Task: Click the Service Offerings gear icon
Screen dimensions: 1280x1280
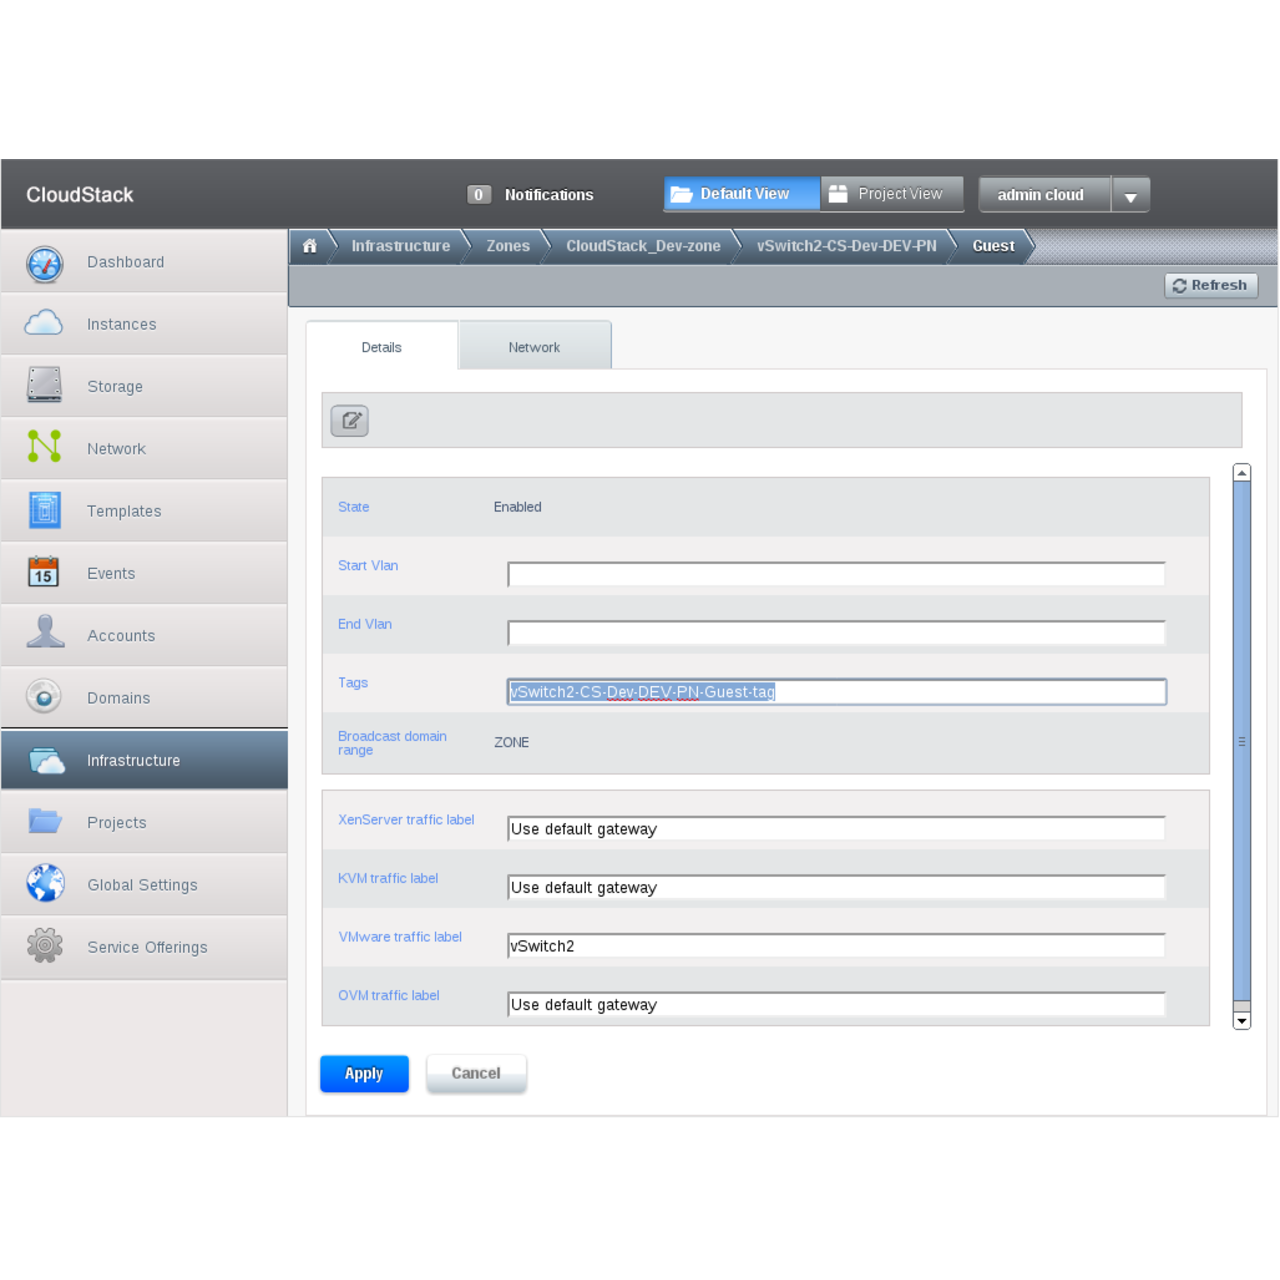Action: coord(44,946)
